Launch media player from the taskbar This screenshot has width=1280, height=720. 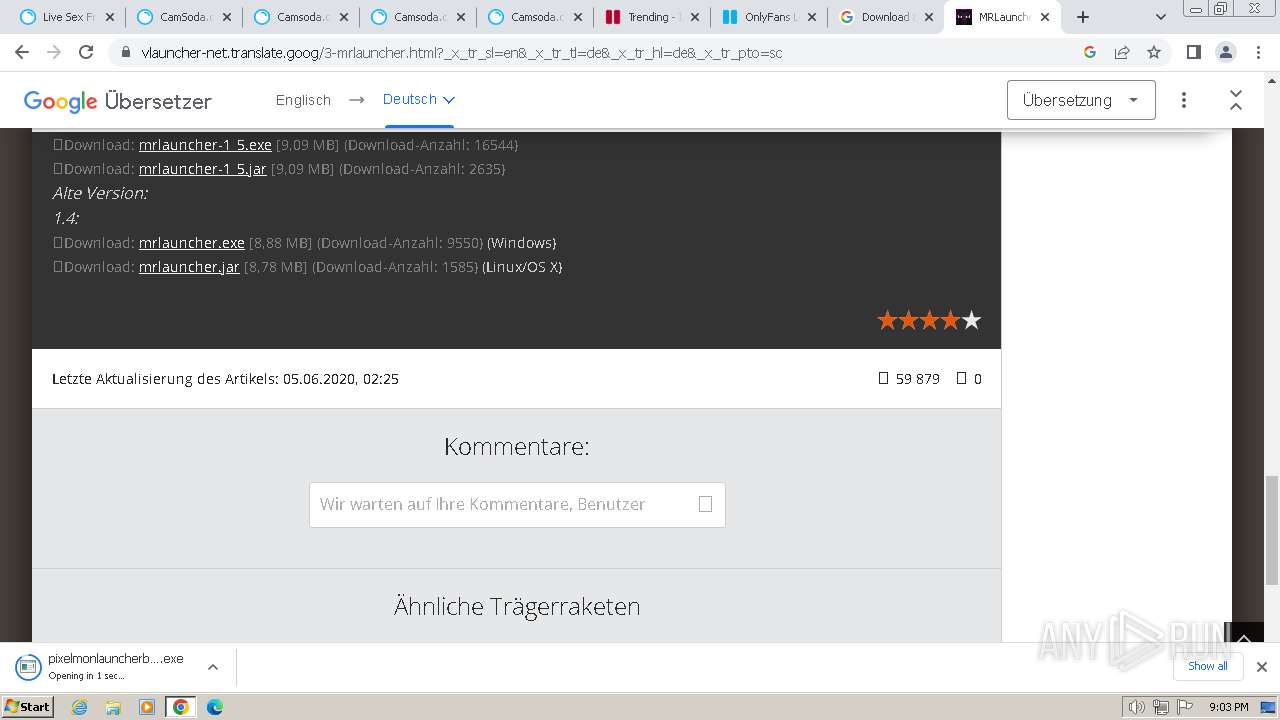coord(147,707)
